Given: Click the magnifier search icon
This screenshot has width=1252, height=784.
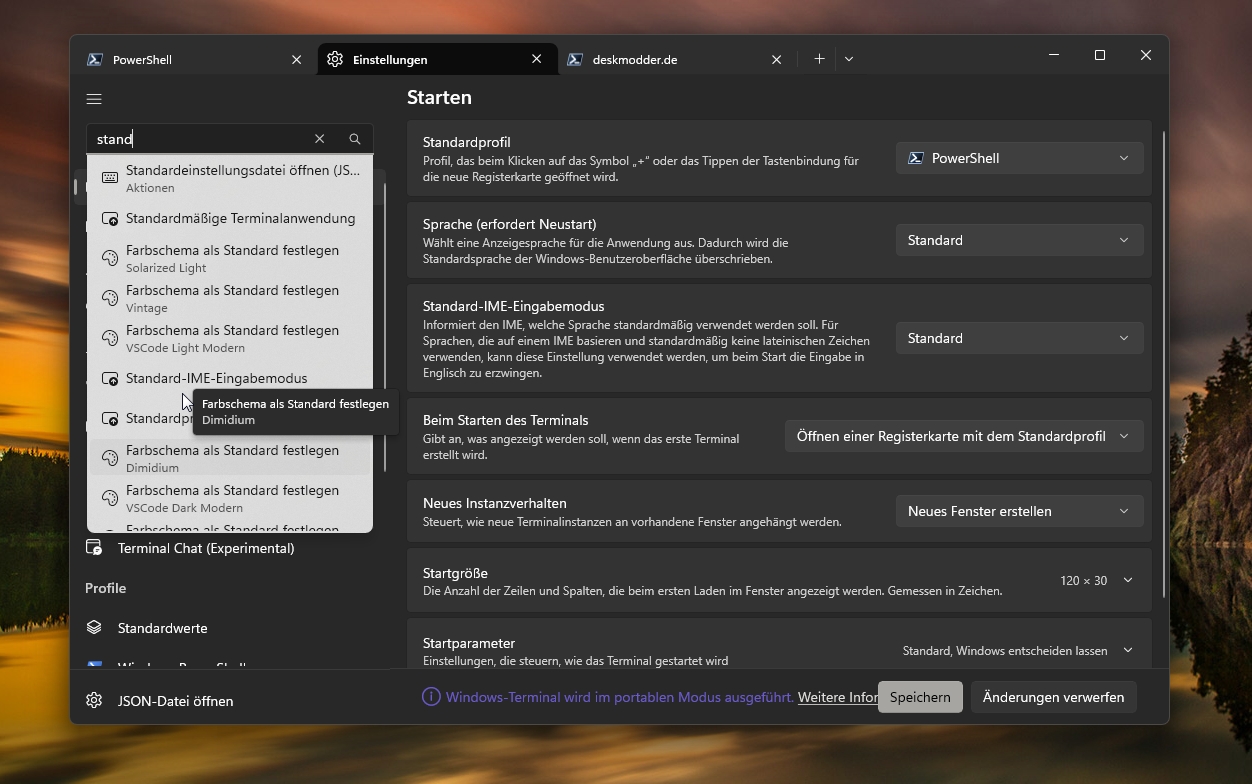Looking at the screenshot, I should pos(355,139).
